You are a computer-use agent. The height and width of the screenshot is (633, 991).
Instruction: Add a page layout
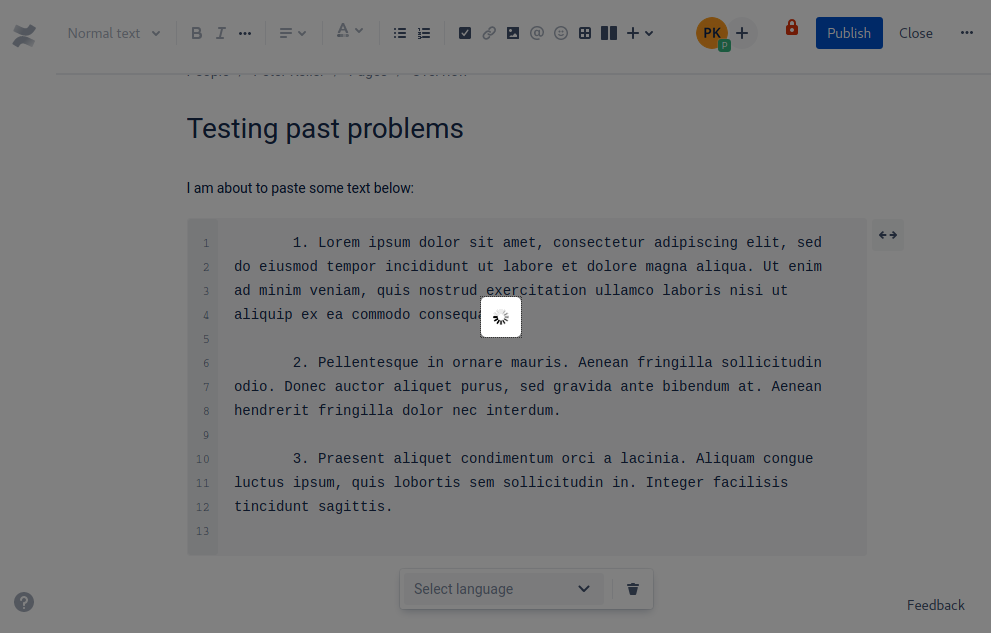pyautogui.click(x=609, y=32)
